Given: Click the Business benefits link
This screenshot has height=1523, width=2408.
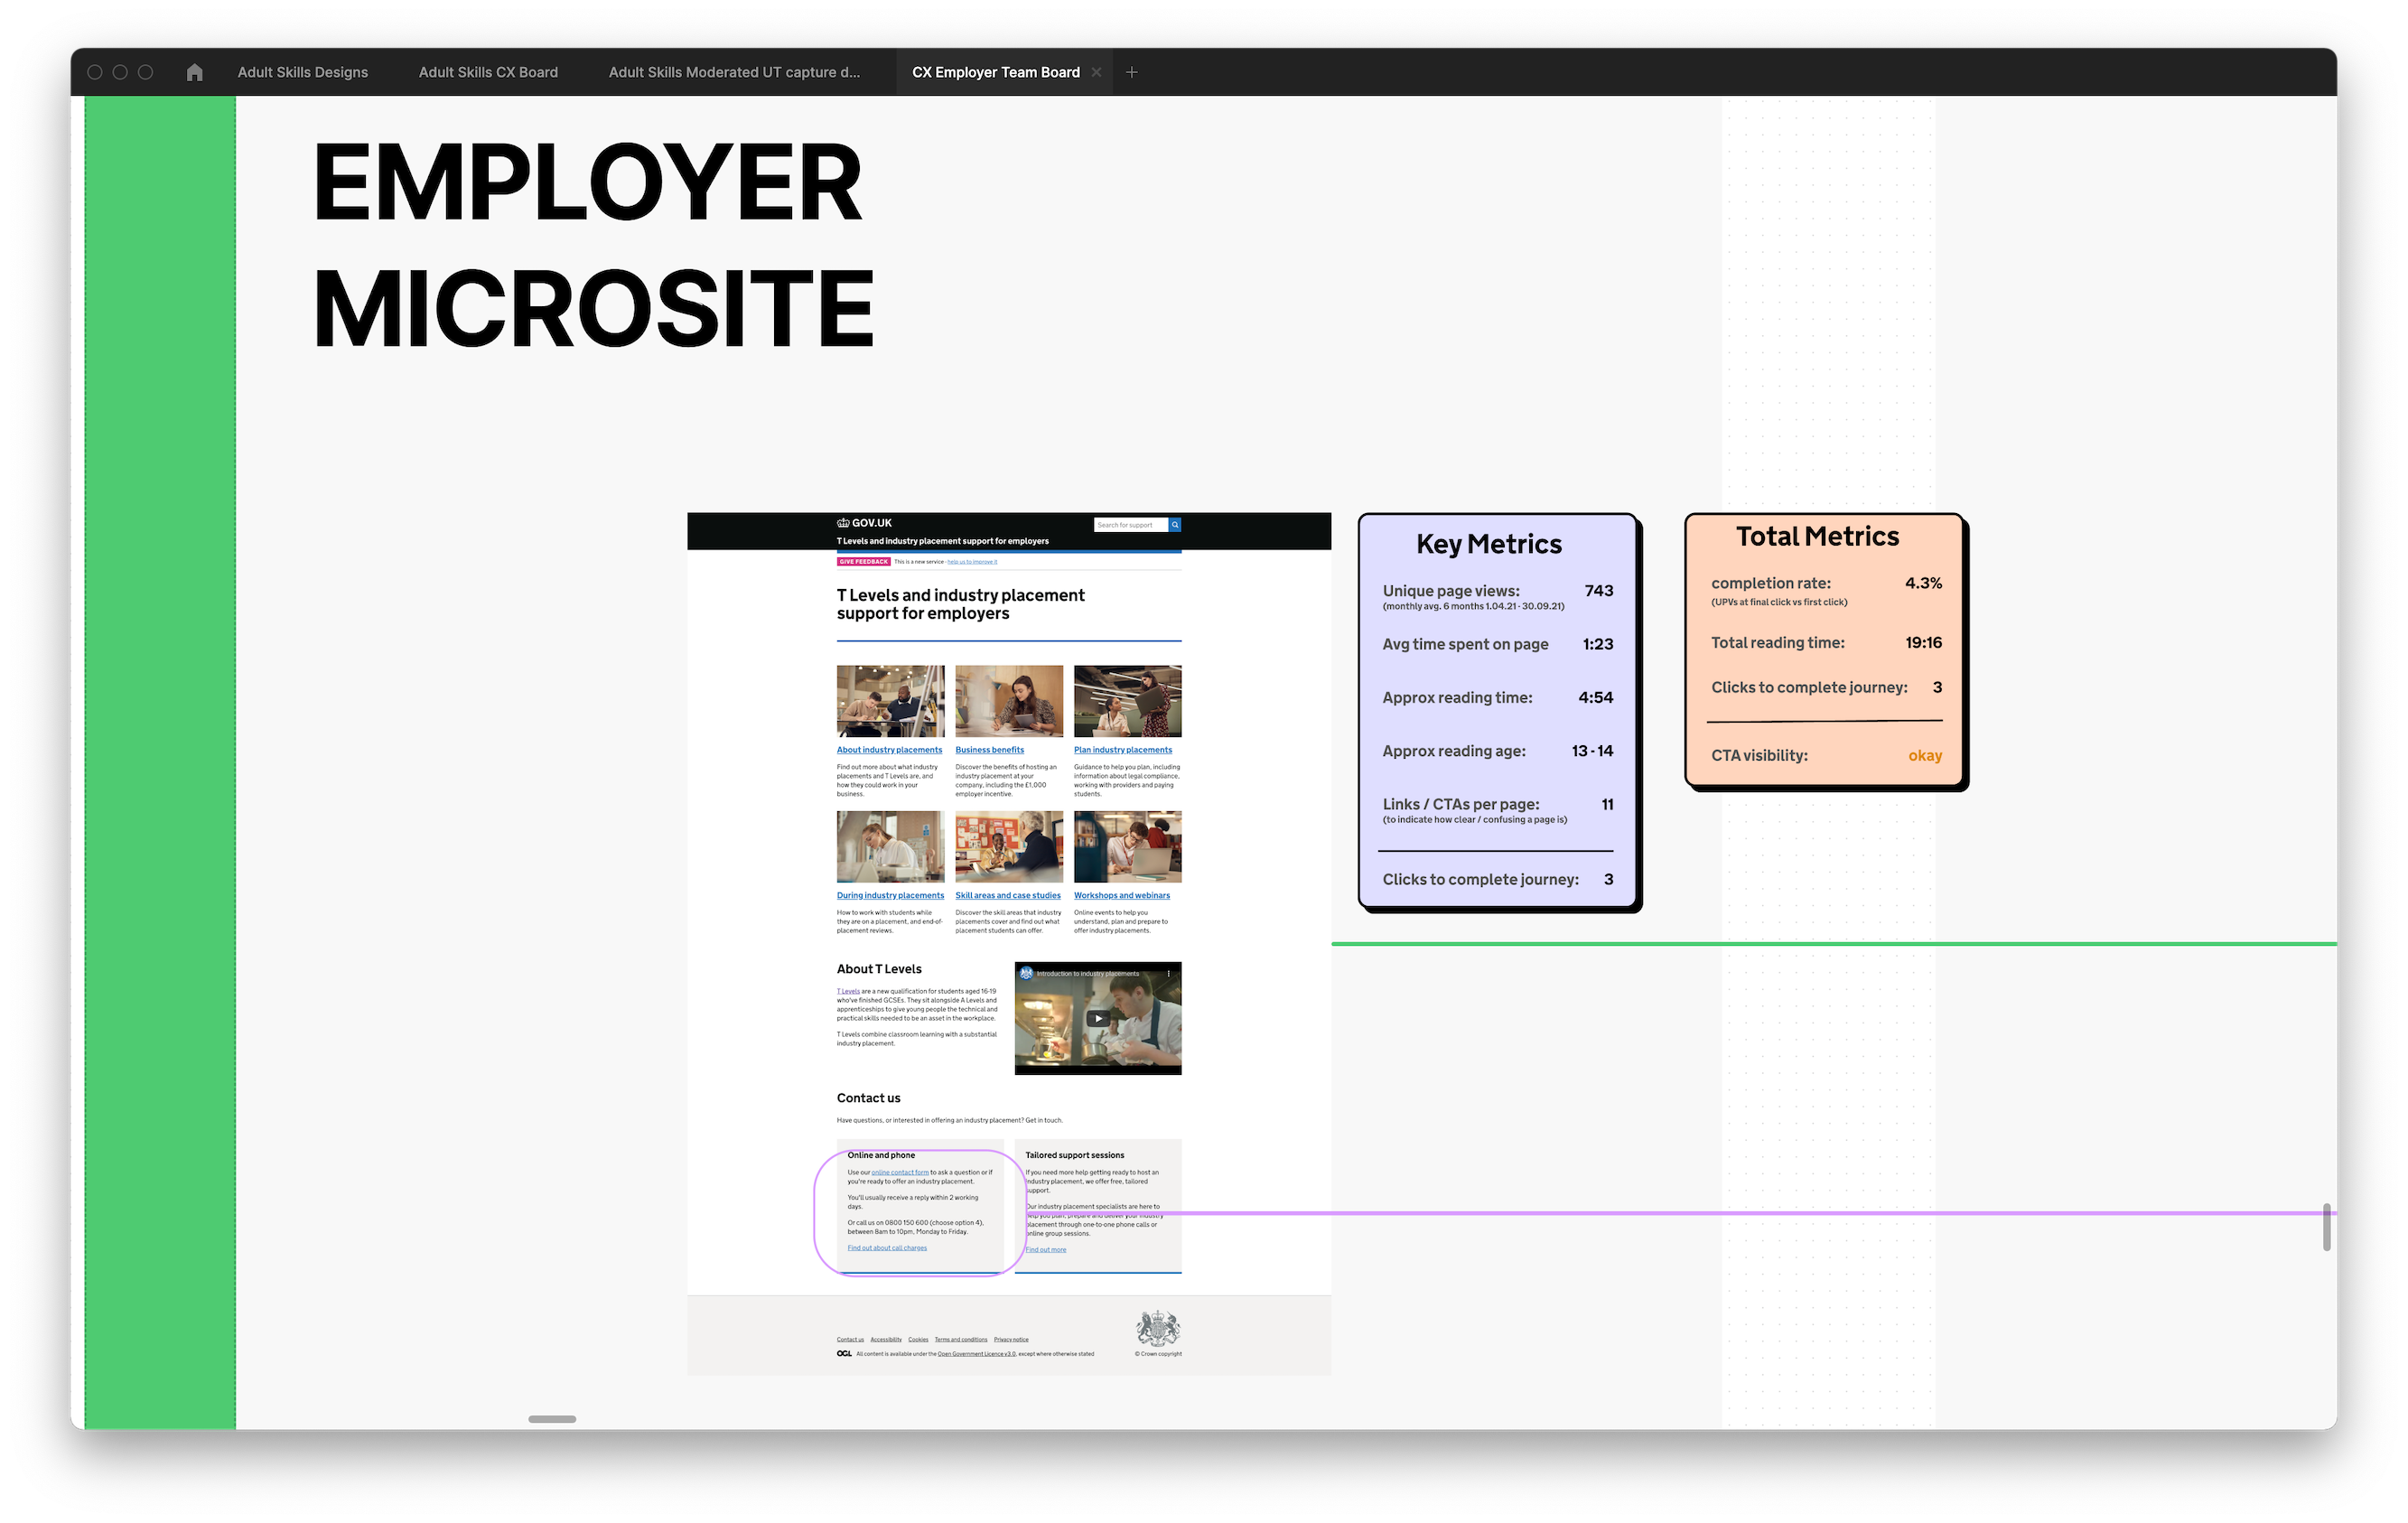Looking at the screenshot, I should click(989, 750).
